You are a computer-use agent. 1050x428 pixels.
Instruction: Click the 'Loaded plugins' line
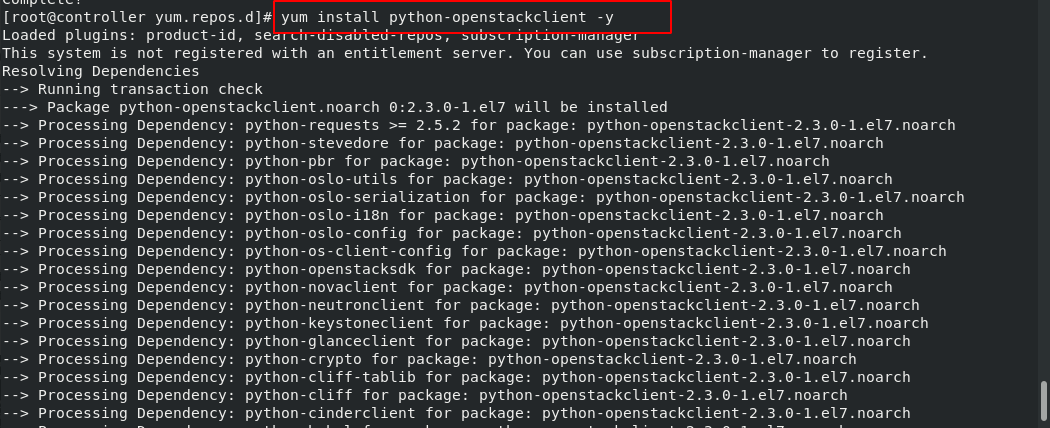pos(321,35)
